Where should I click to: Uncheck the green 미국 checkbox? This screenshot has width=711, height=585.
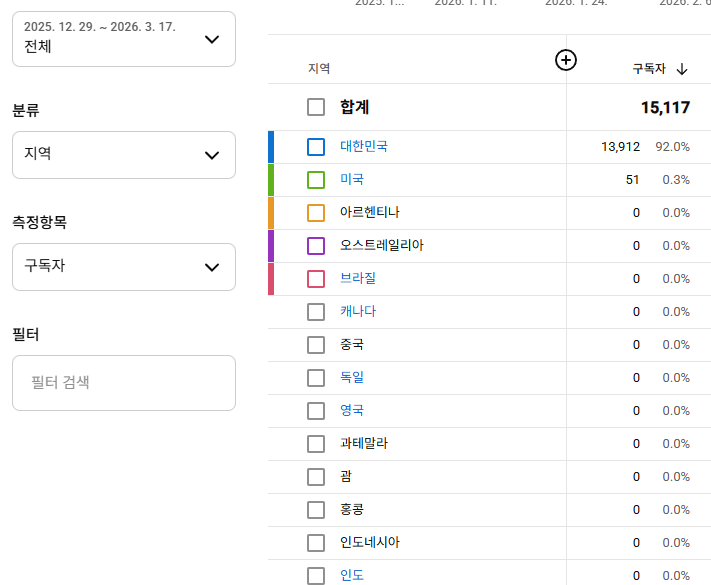(316, 180)
